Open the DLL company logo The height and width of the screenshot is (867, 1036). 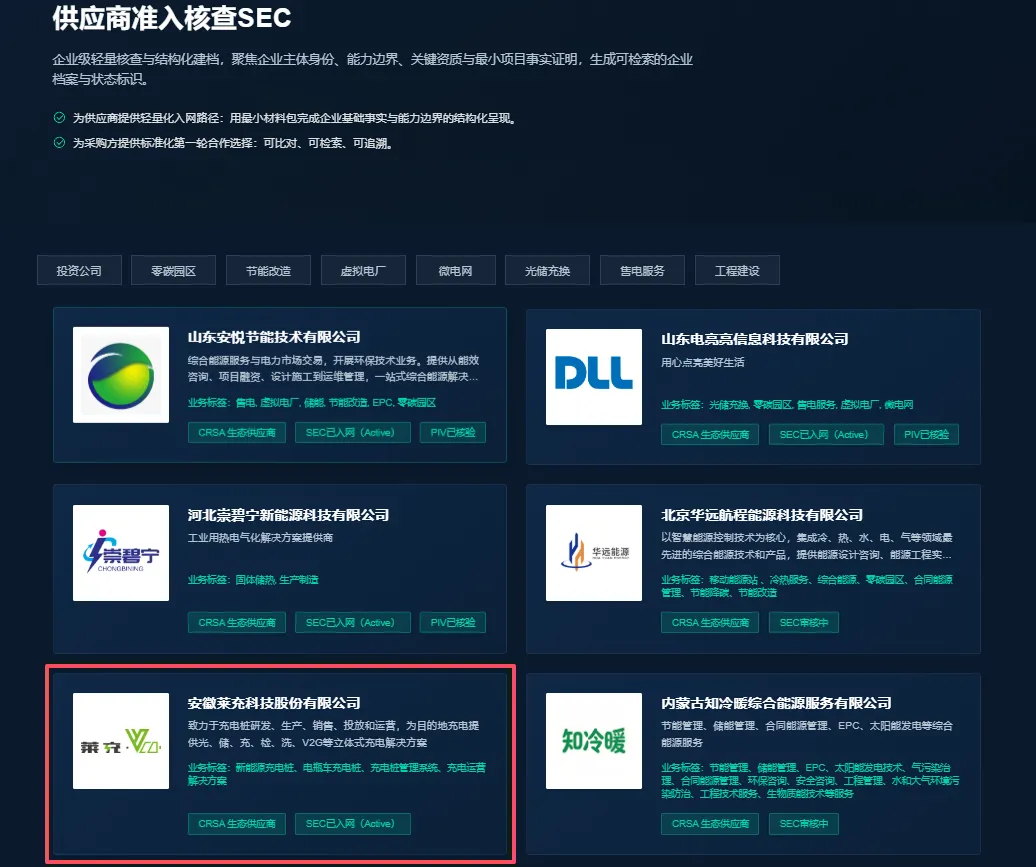pyautogui.click(x=594, y=377)
